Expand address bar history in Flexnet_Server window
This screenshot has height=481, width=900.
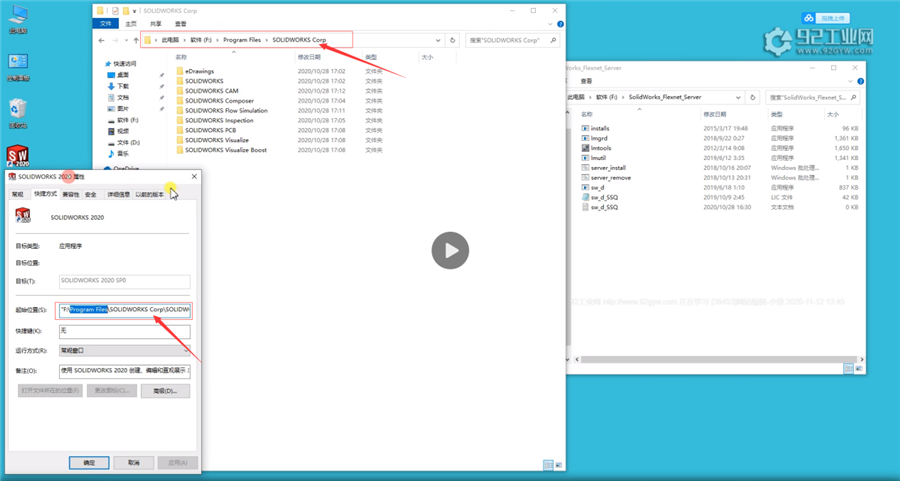pyautogui.click(x=738, y=97)
